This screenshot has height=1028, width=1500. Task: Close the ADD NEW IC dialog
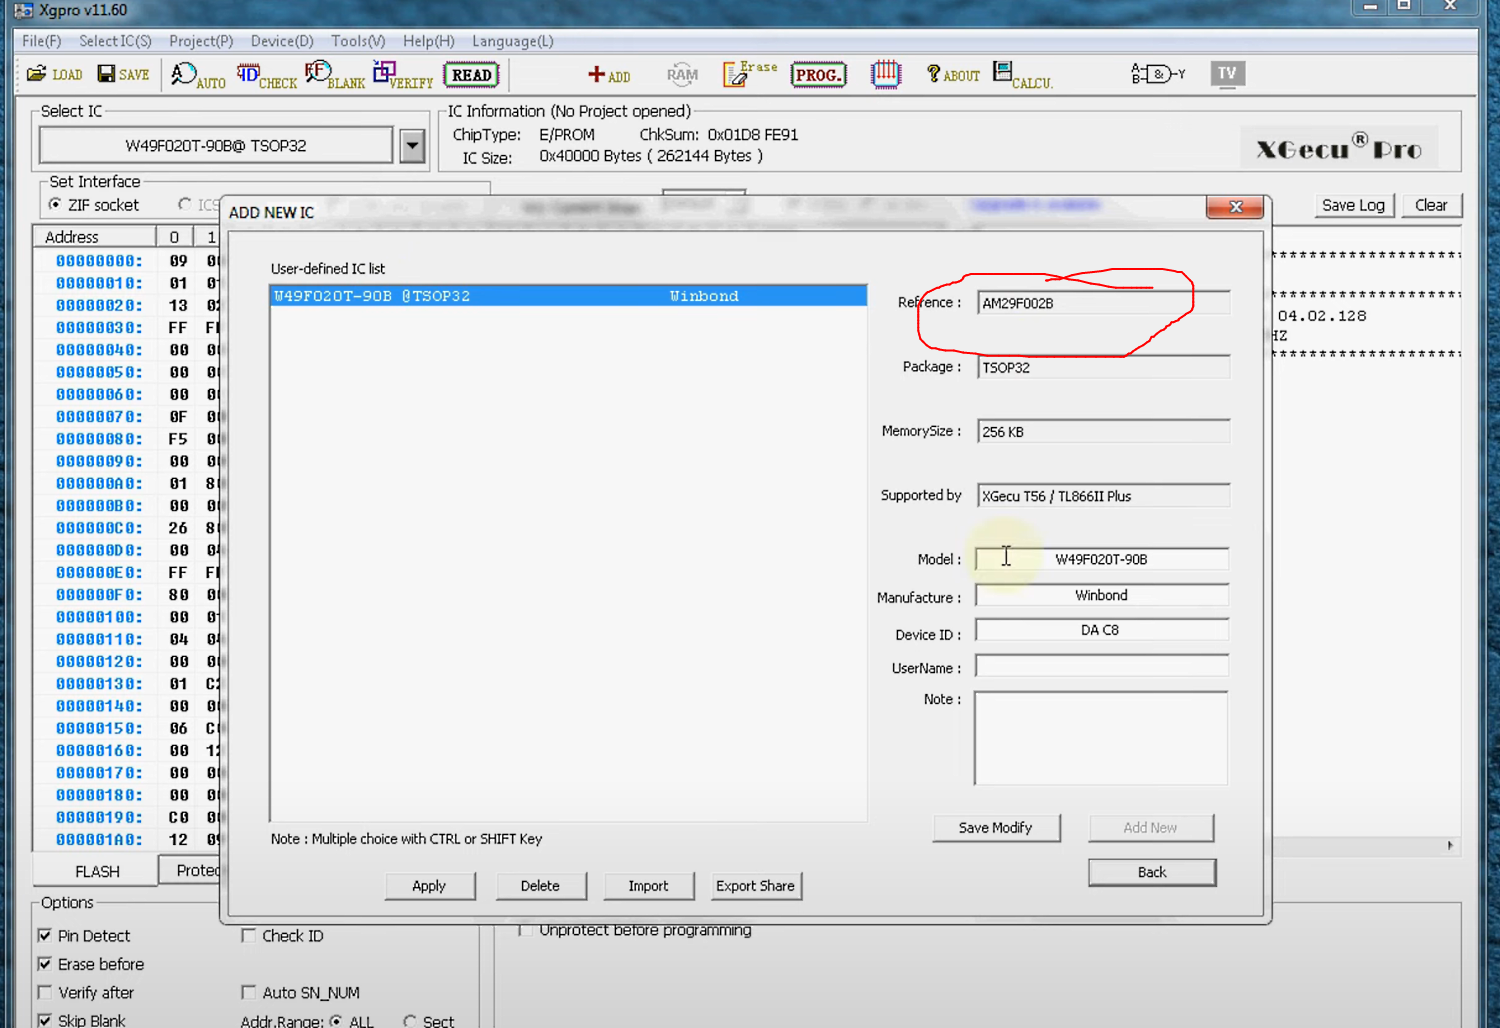tap(1235, 207)
